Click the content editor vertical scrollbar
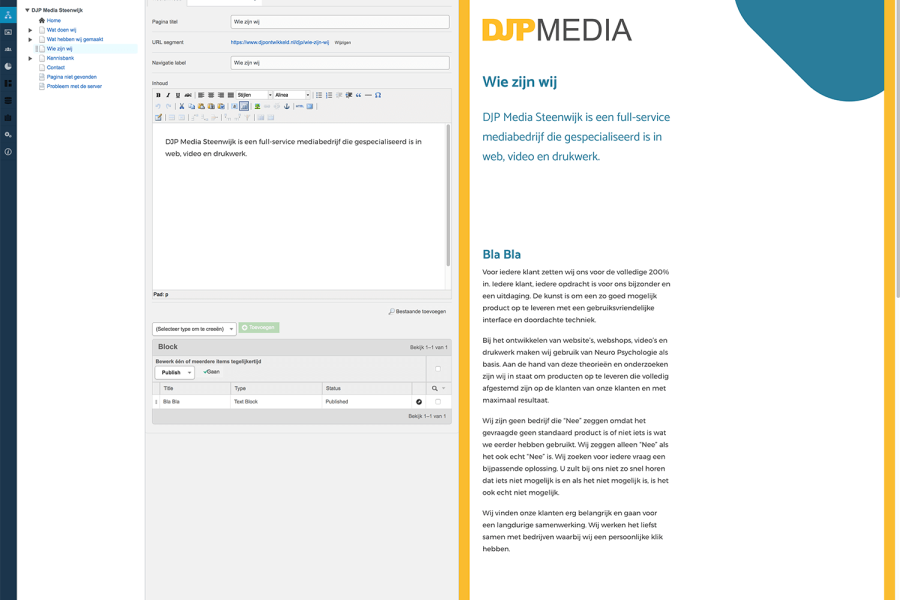The height and width of the screenshot is (600, 900). (x=448, y=195)
